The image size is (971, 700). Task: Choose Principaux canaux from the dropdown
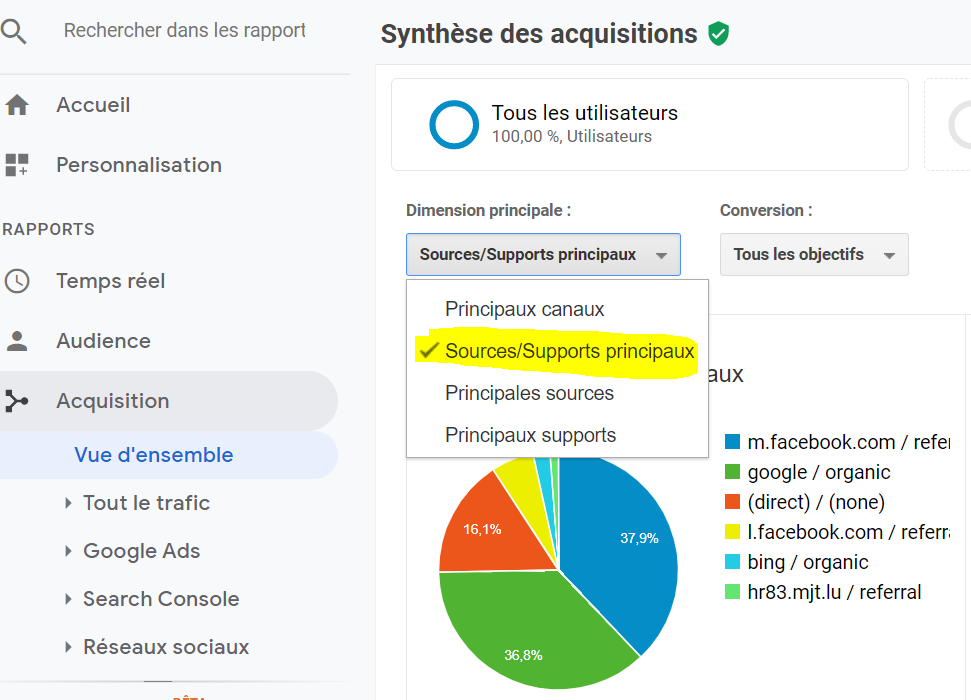pyautogui.click(x=524, y=309)
